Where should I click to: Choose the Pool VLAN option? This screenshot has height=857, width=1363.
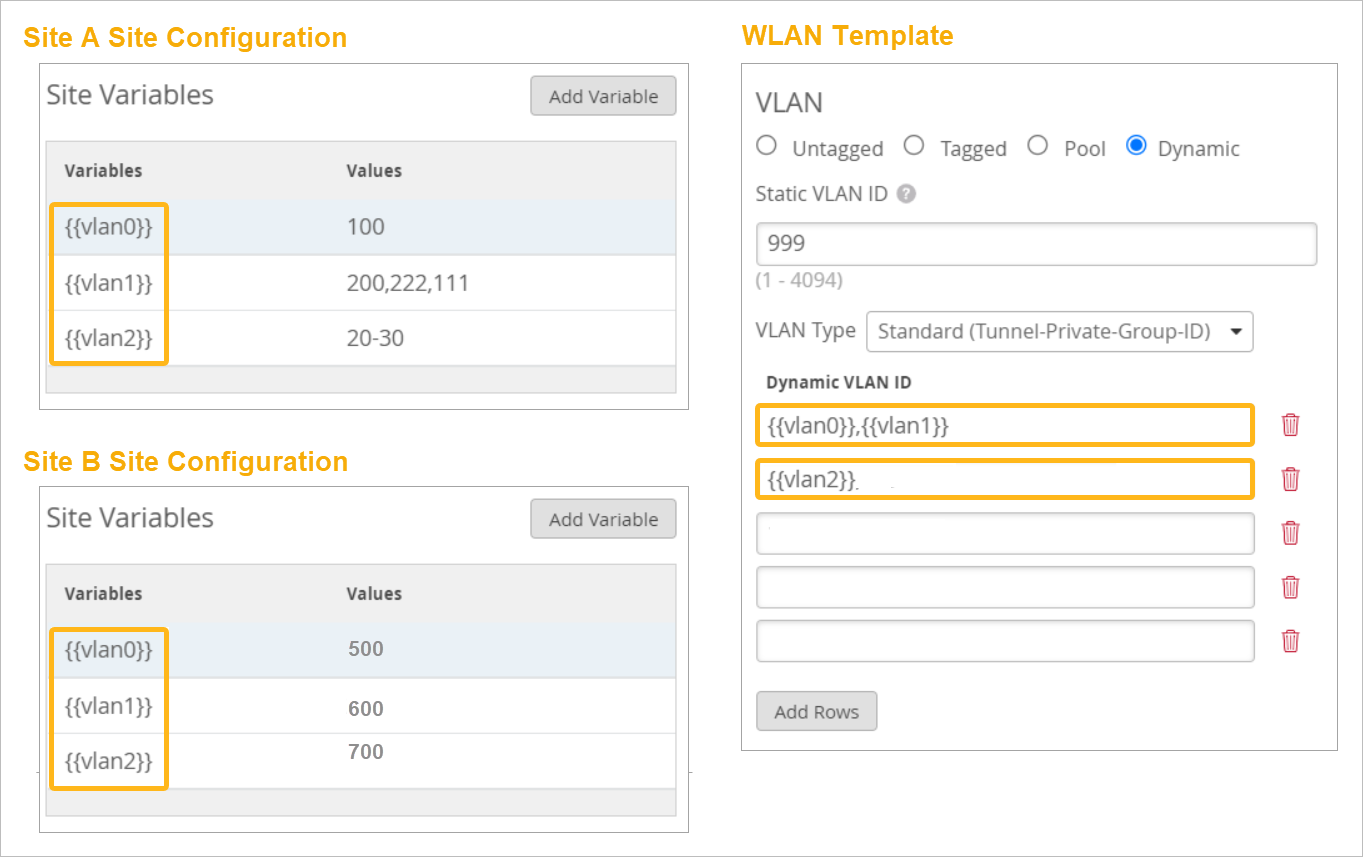click(1038, 146)
